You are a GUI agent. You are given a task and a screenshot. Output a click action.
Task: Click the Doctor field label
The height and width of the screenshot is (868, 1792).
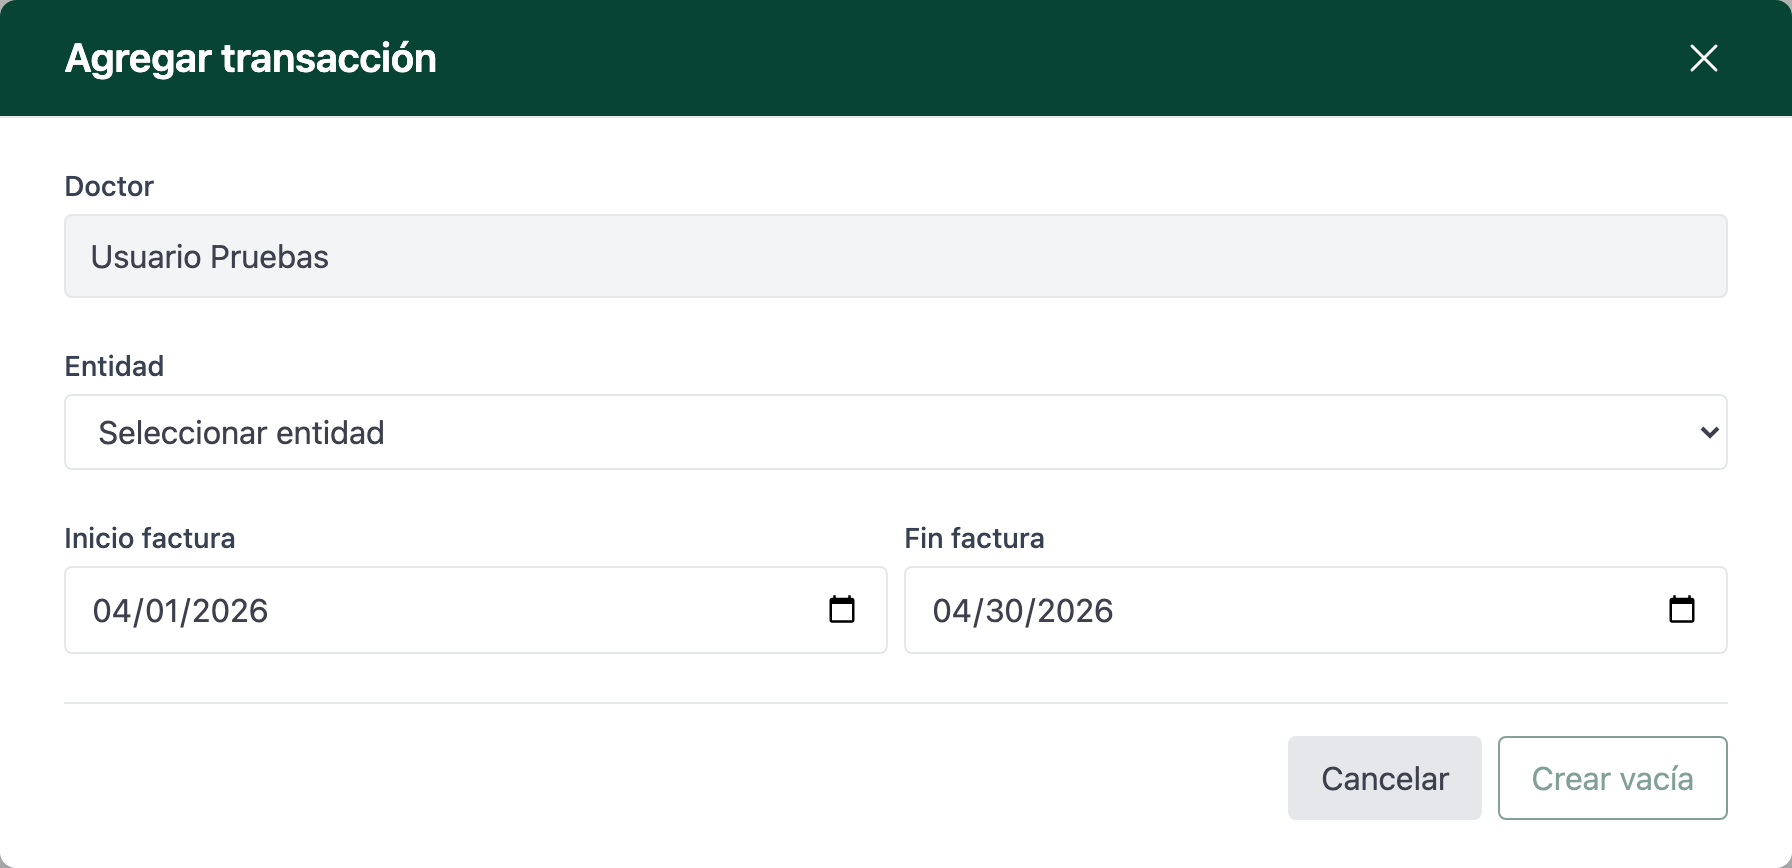click(109, 186)
